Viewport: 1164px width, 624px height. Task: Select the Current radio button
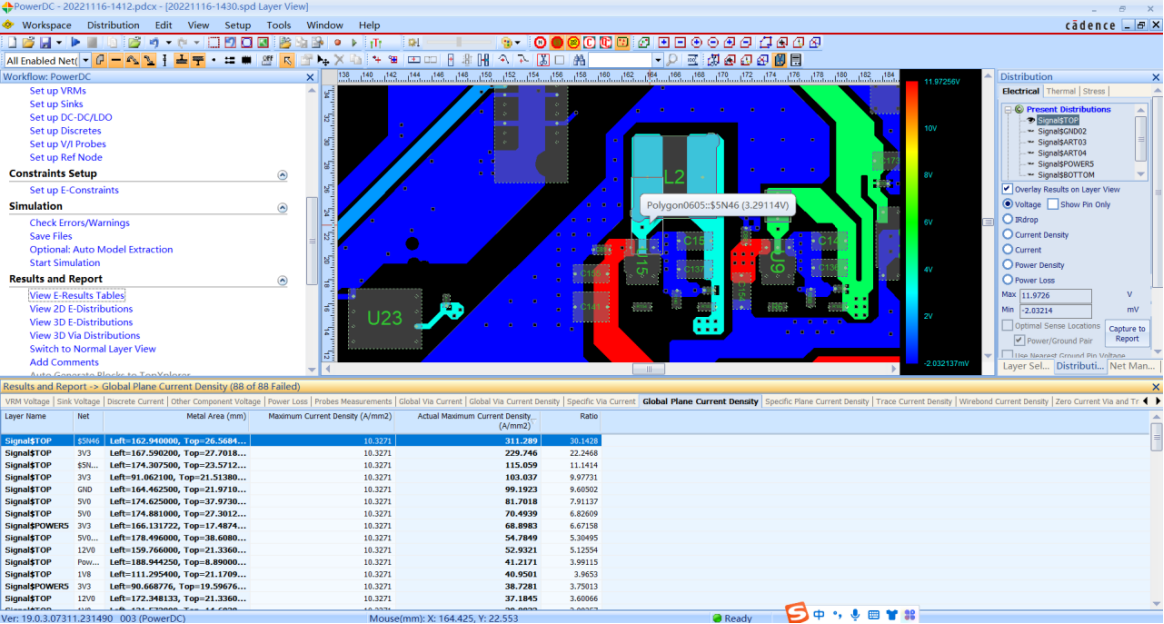(1007, 250)
